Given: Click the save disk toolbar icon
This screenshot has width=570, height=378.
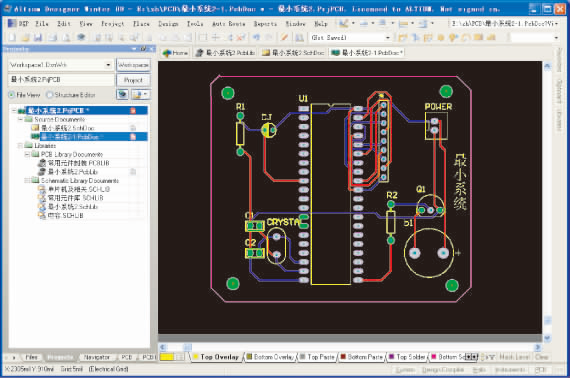Looking at the screenshot, I should tap(38, 37).
